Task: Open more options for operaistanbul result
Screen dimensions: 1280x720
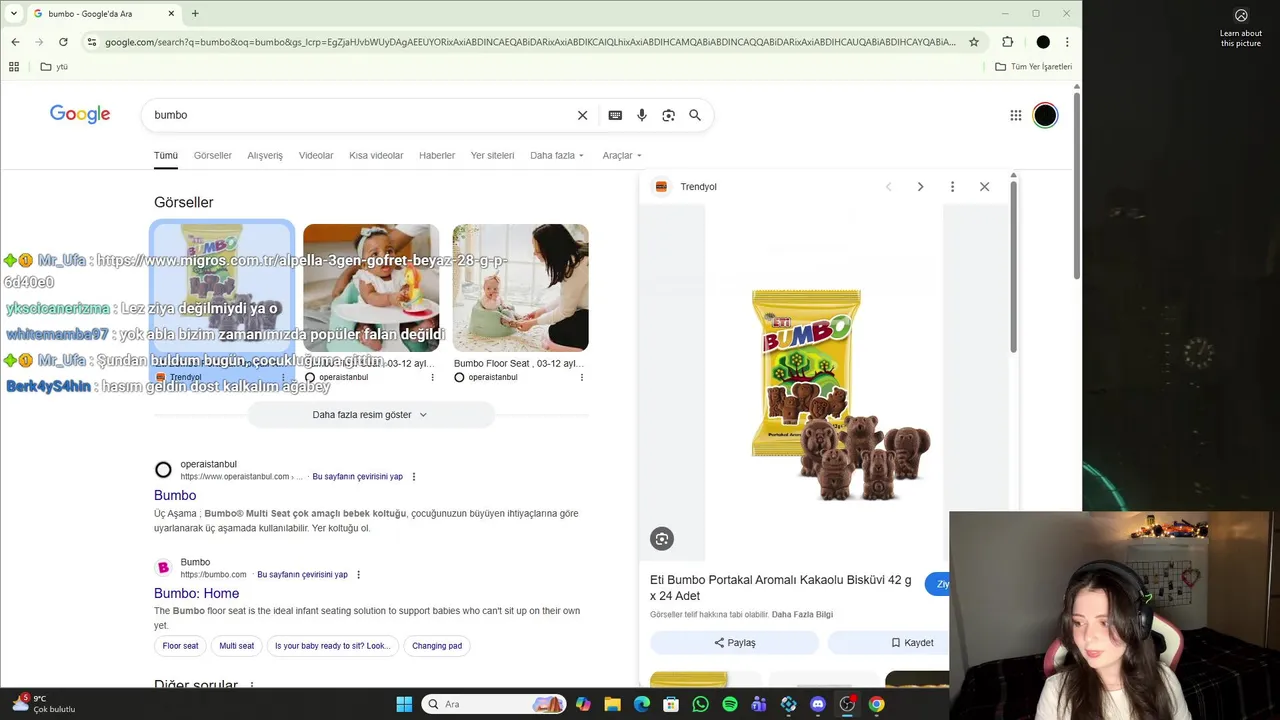Action: coord(414,477)
